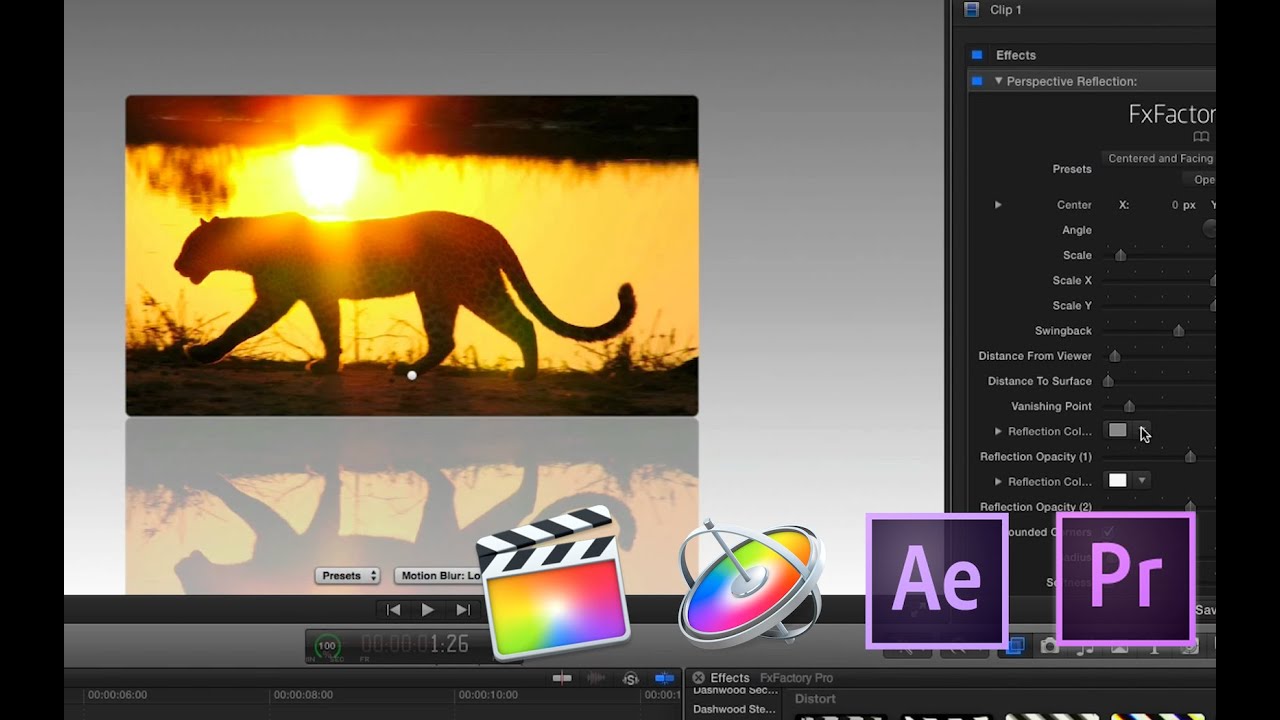Click the Reflection Opacity (2) slider handle
1280x720 pixels.
(x=1190, y=506)
